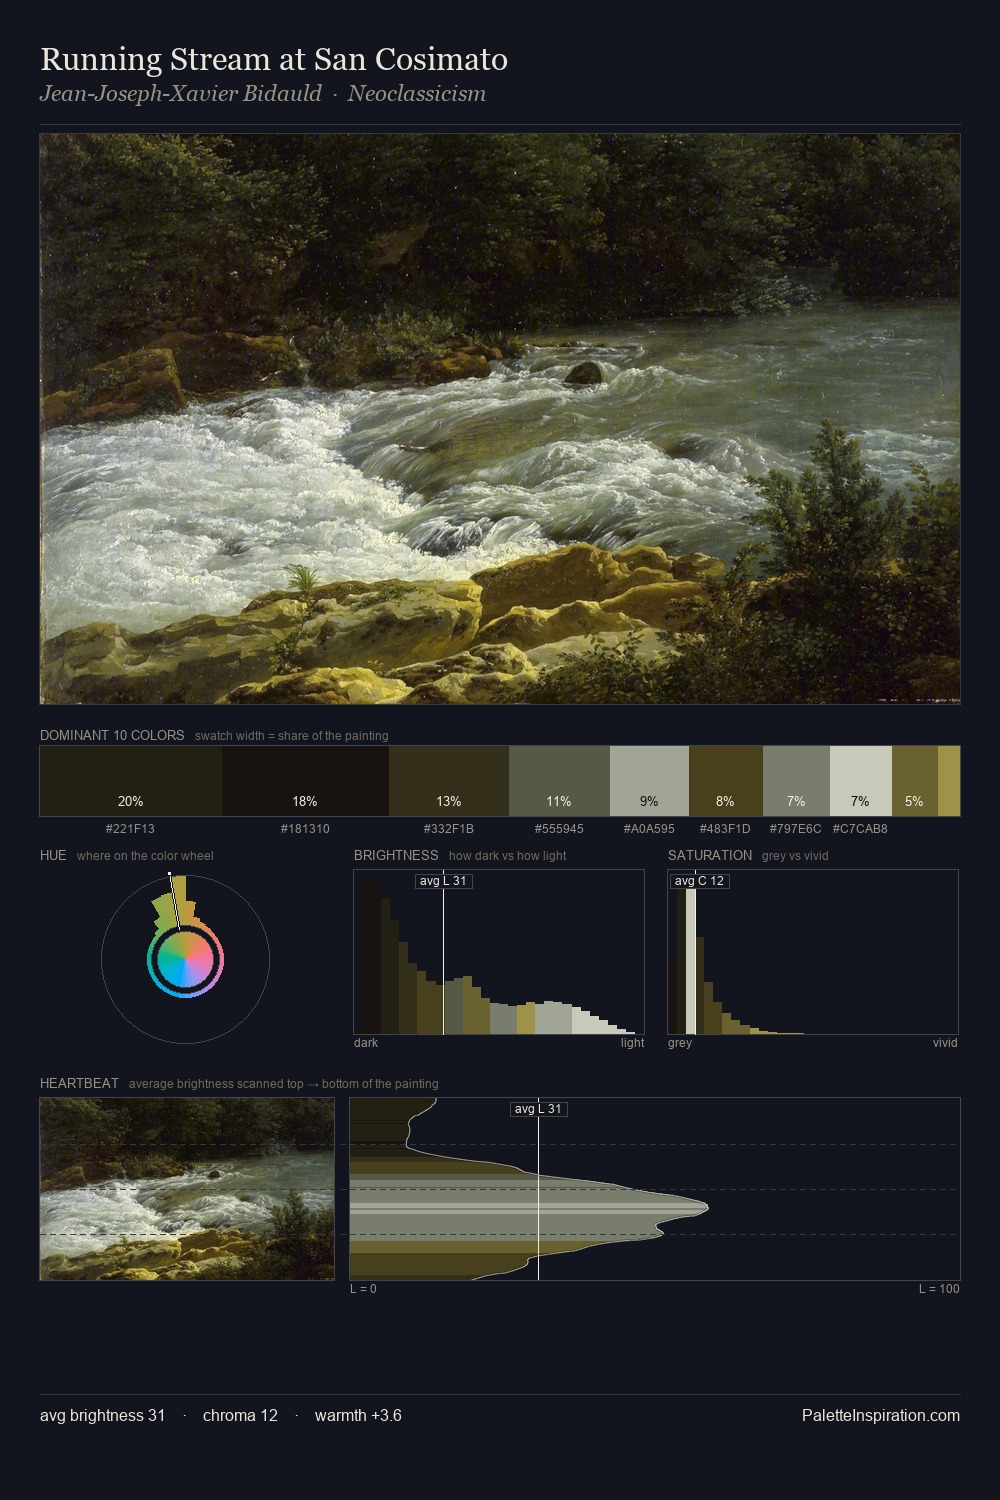Click the avg L 31 label in brightness histogram

click(443, 881)
